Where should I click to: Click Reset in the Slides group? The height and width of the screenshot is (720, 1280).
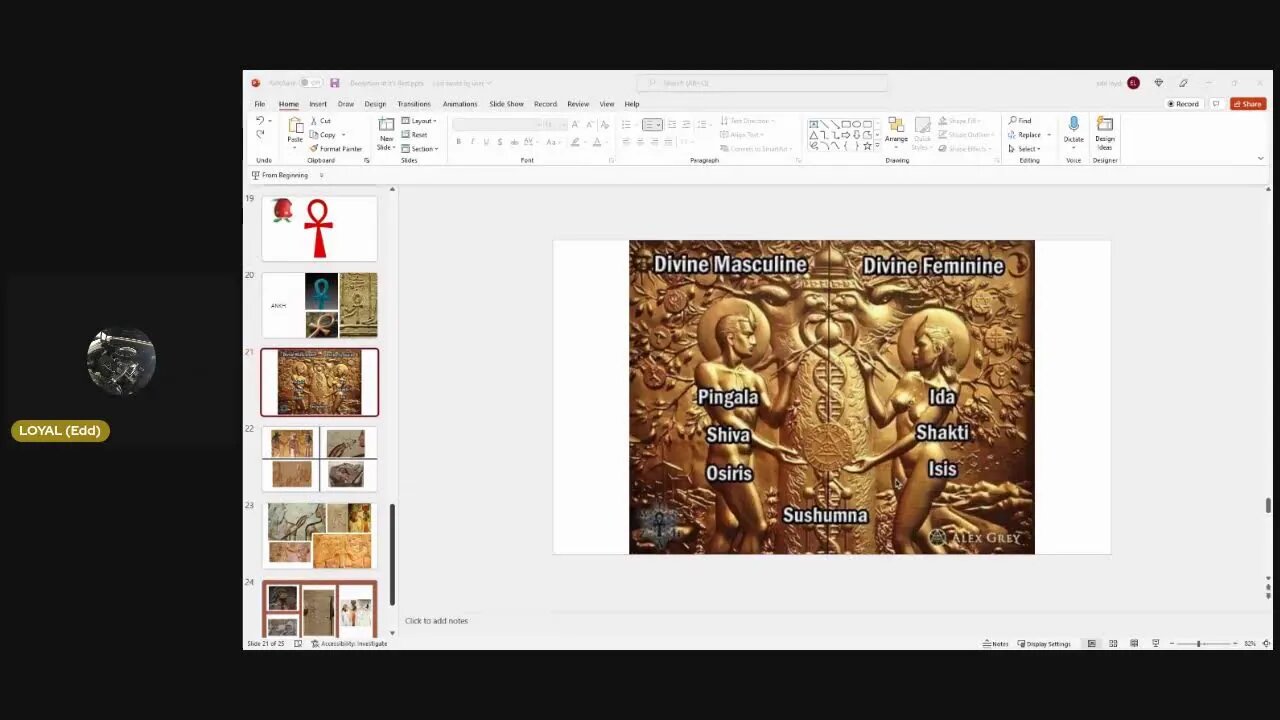(415, 135)
